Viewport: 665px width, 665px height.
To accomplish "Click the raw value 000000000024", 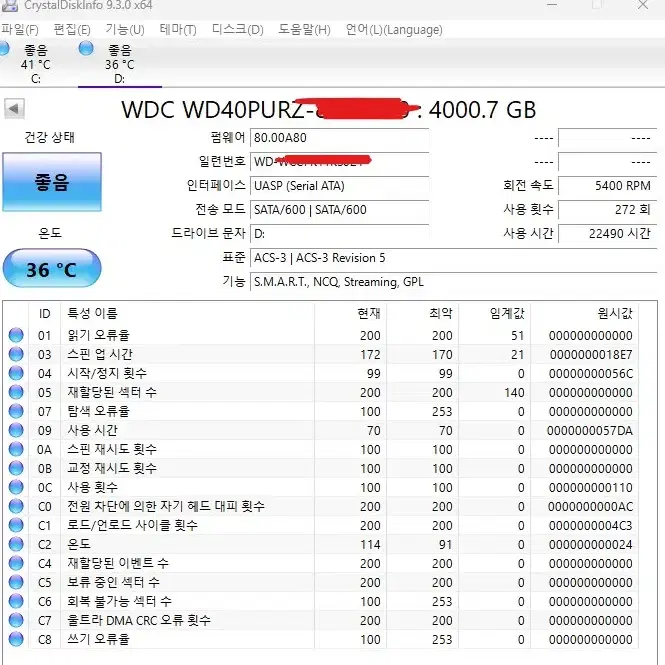I will click(590, 545).
